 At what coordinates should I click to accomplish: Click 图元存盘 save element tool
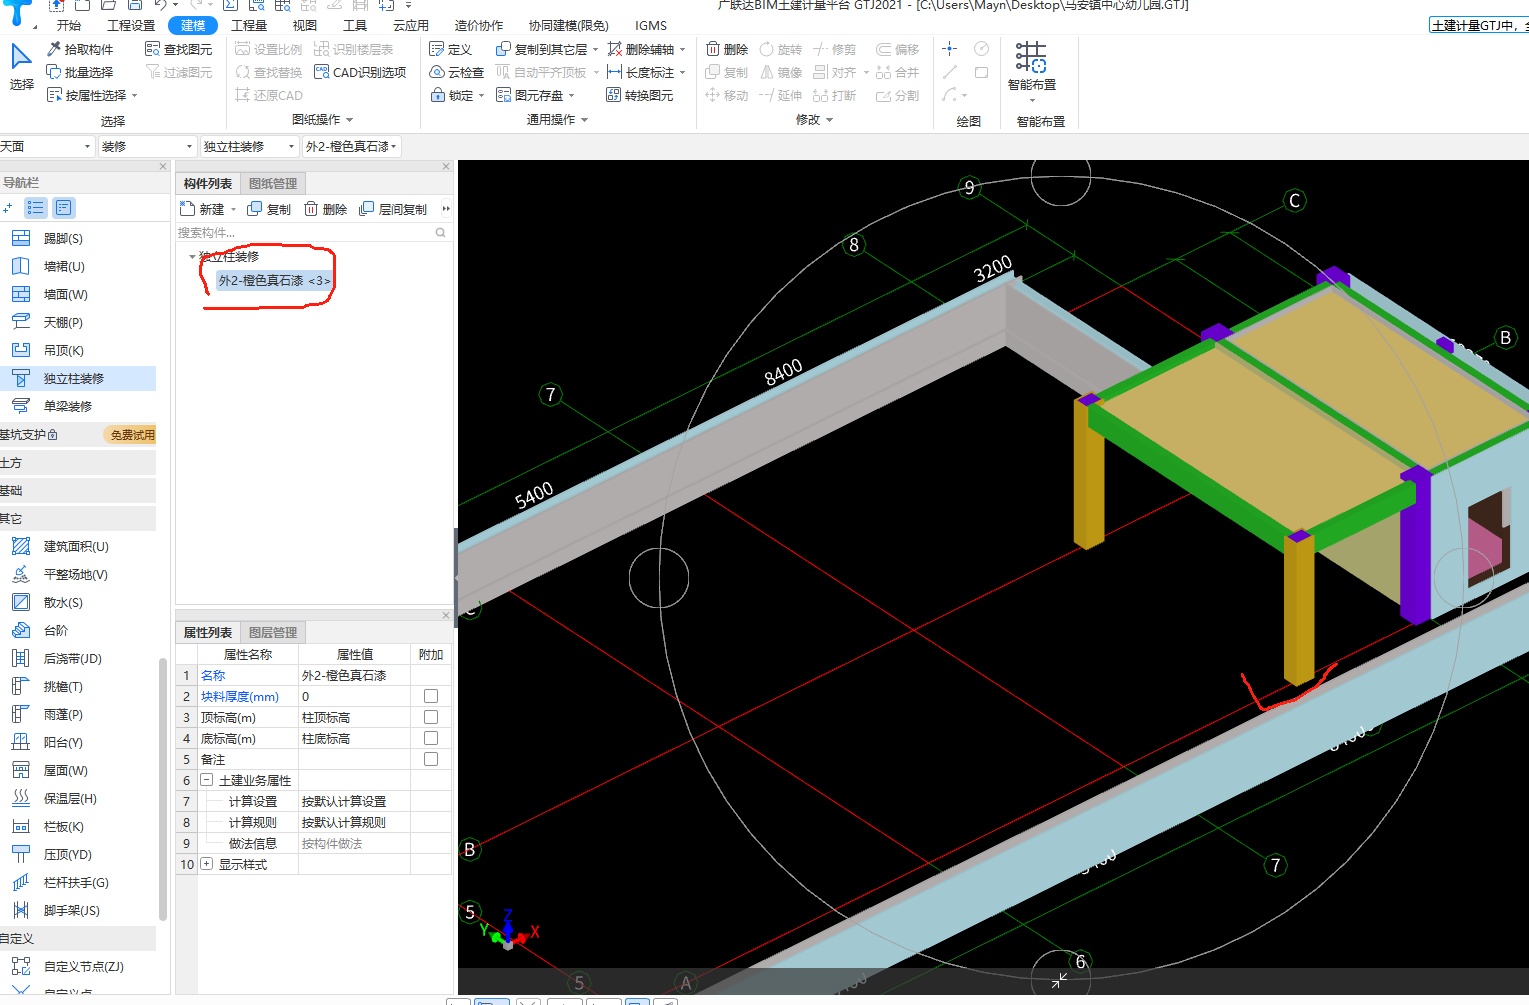[x=530, y=95]
